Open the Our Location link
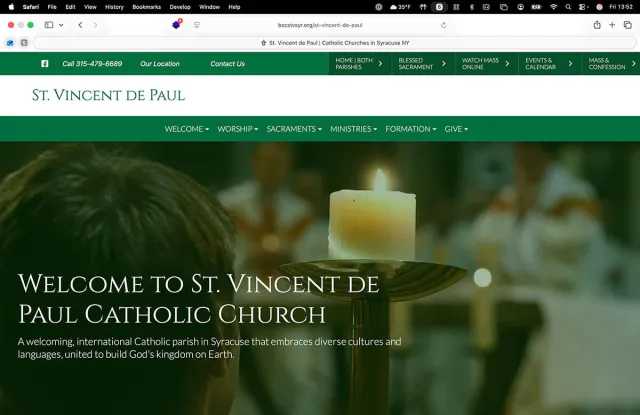The height and width of the screenshot is (415, 640). [x=160, y=64]
